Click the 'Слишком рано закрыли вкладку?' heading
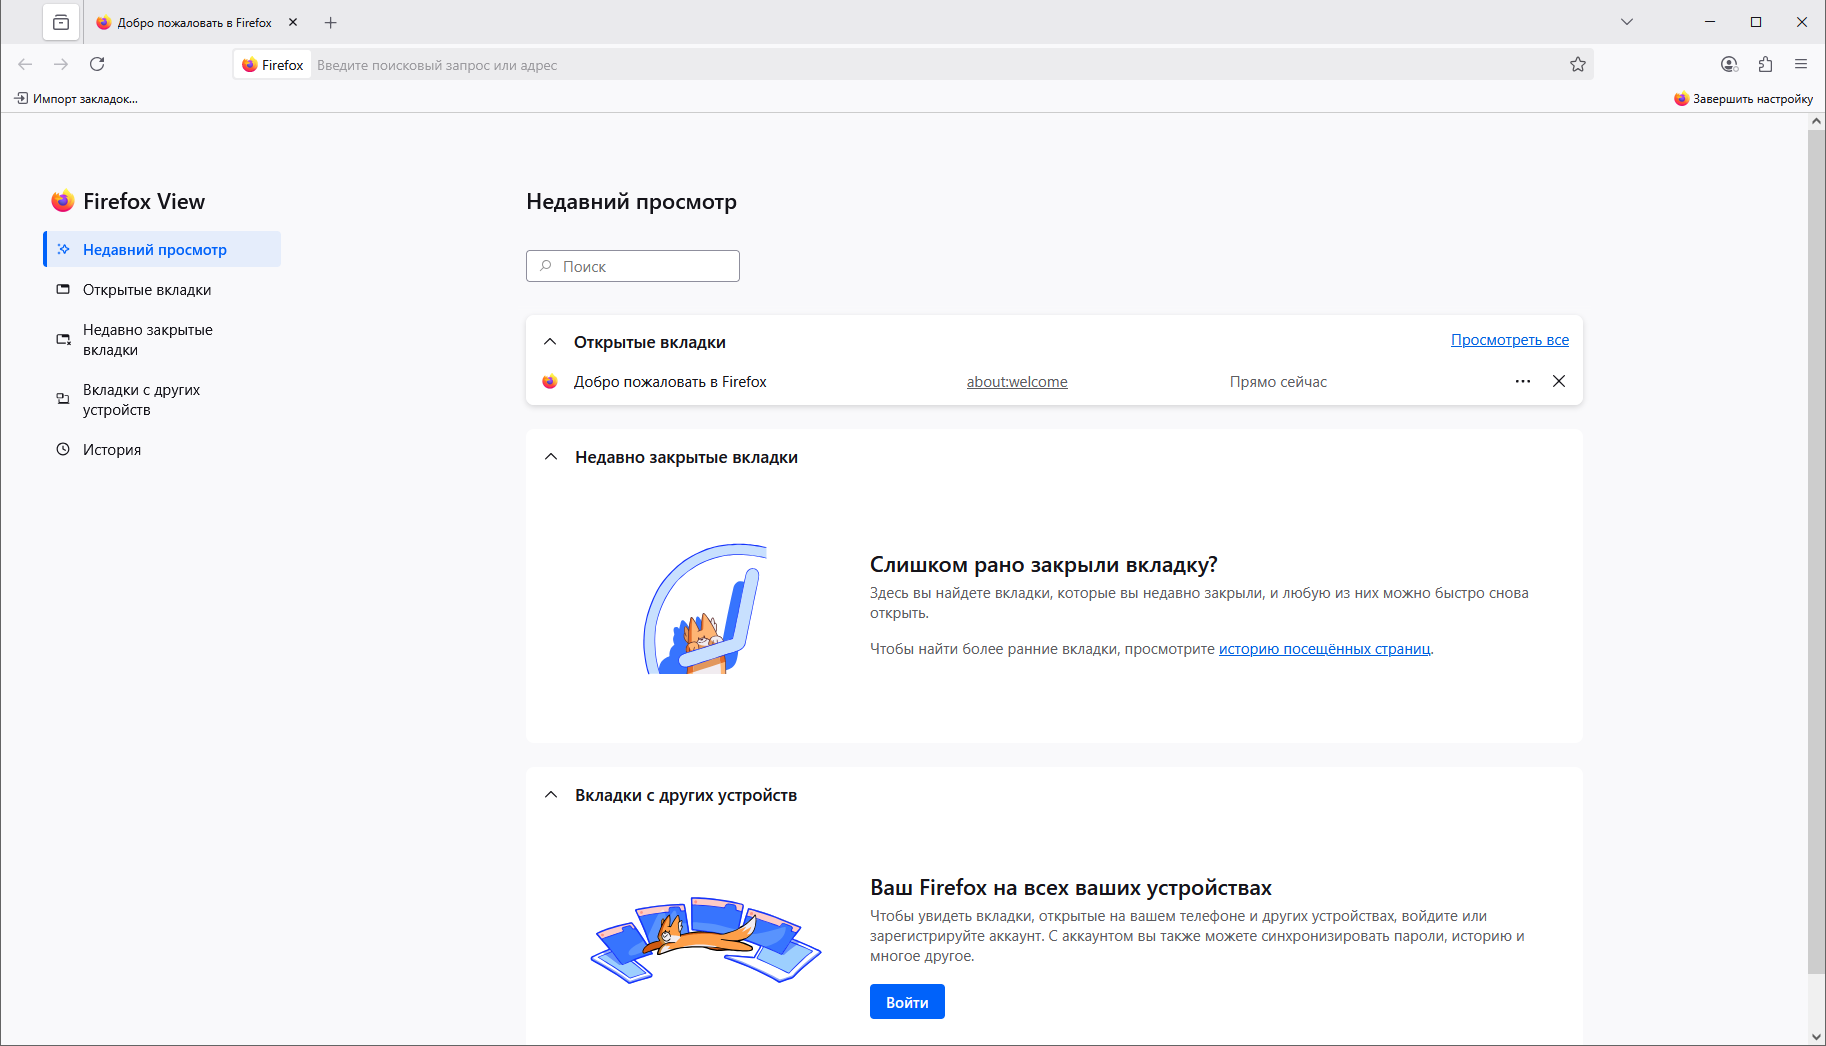Viewport: 1826px width, 1046px height. 1043,565
